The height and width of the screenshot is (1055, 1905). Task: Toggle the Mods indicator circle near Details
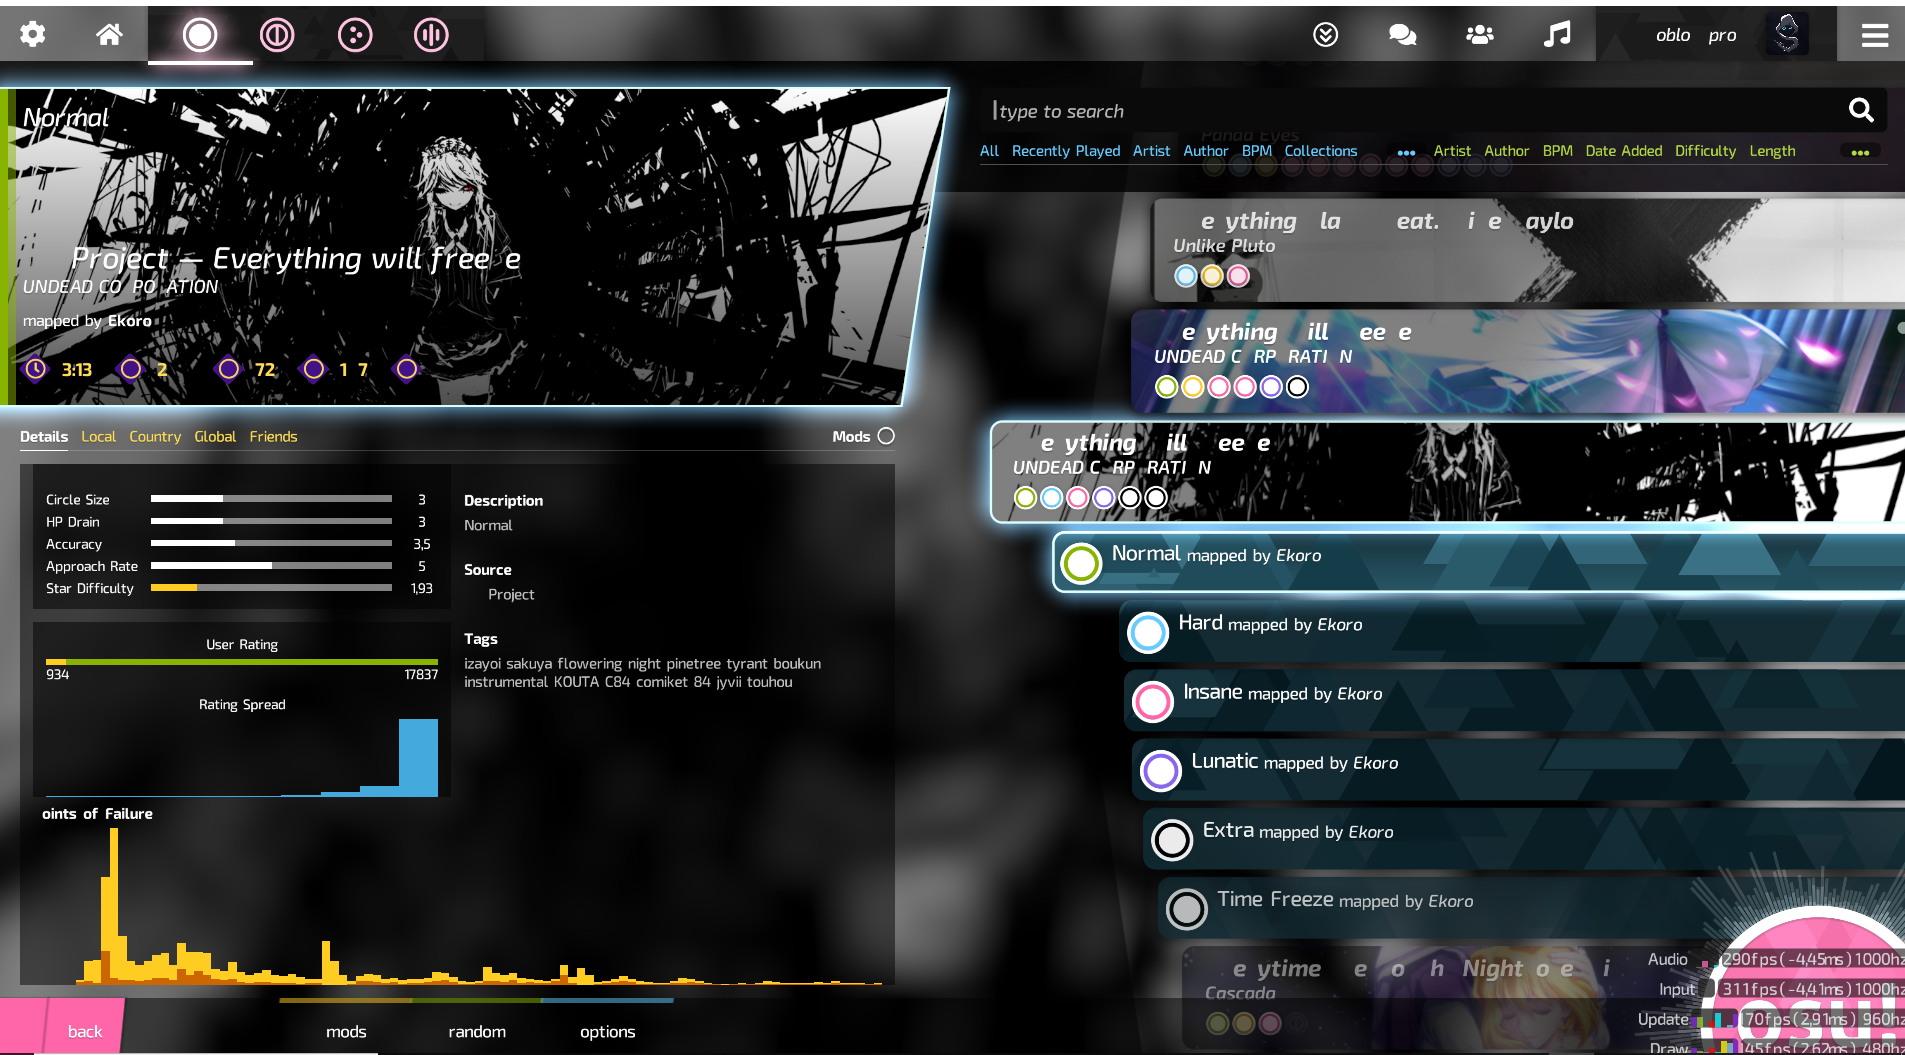tap(886, 436)
